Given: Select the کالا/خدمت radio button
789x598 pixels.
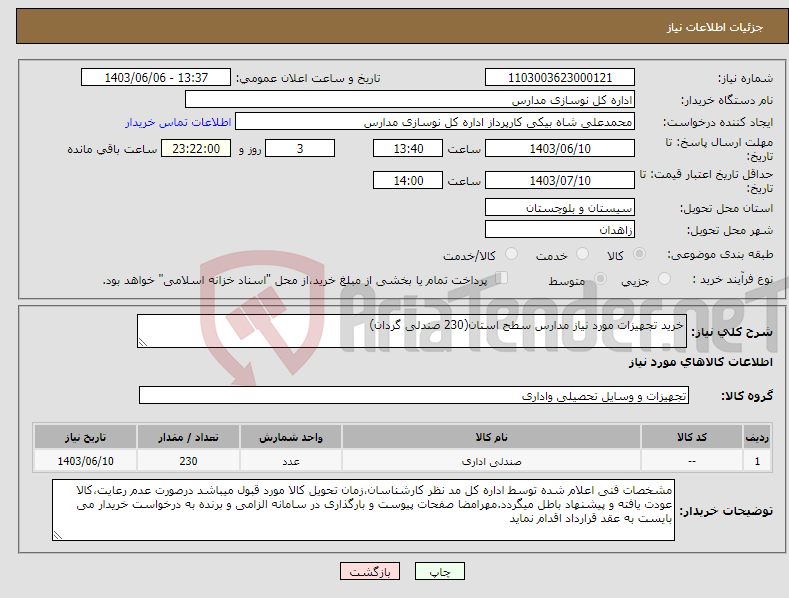Looking at the screenshot, I should (511, 254).
